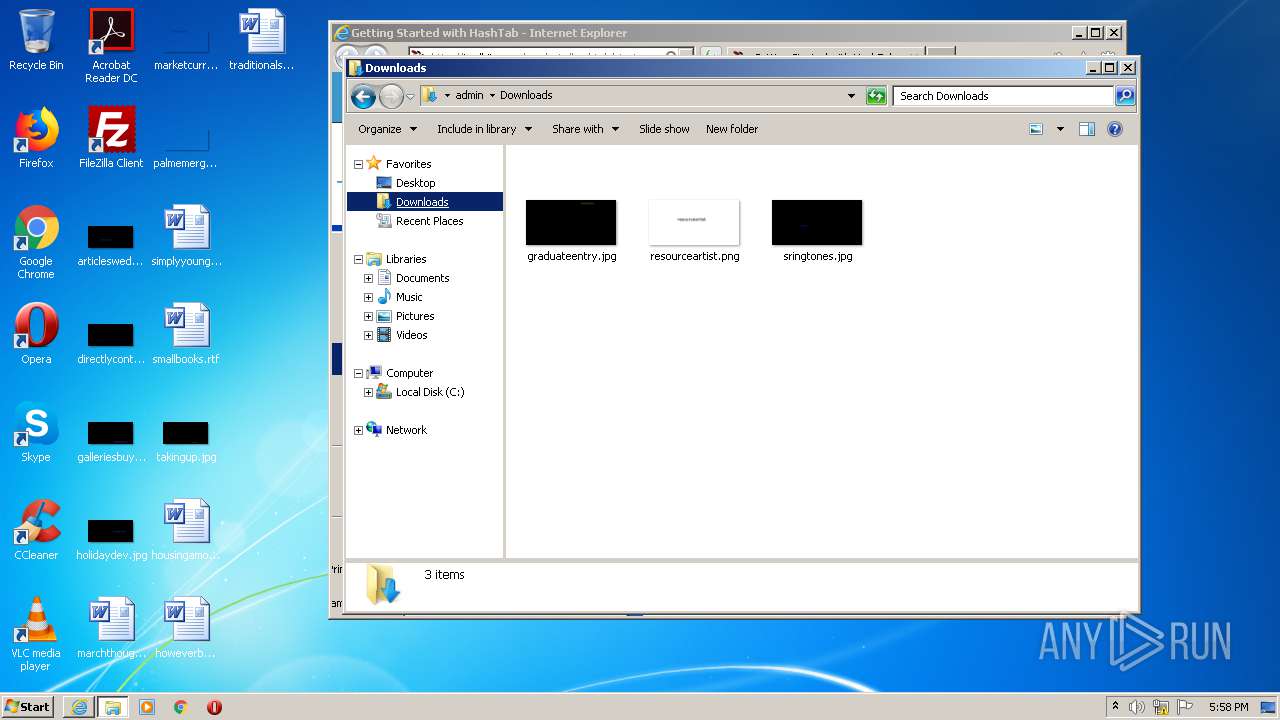The height and width of the screenshot is (720, 1280).
Task: Change the view using the Views icon
Action: coord(1037,129)
